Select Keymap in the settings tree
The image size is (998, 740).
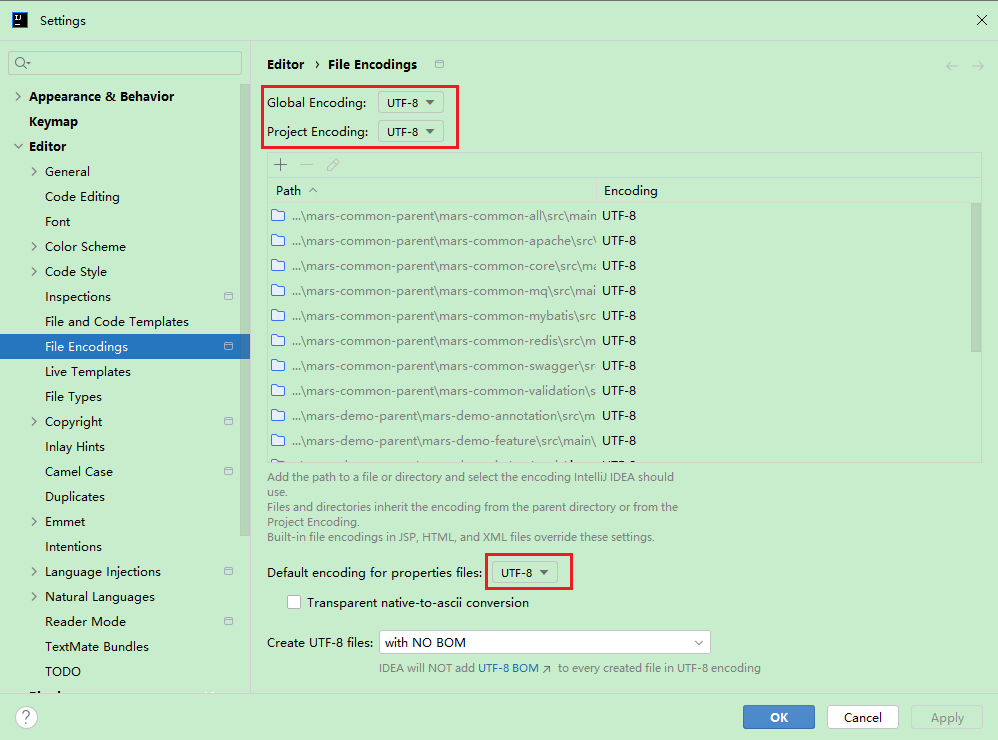pyautogui.click(x=53, y=122)
